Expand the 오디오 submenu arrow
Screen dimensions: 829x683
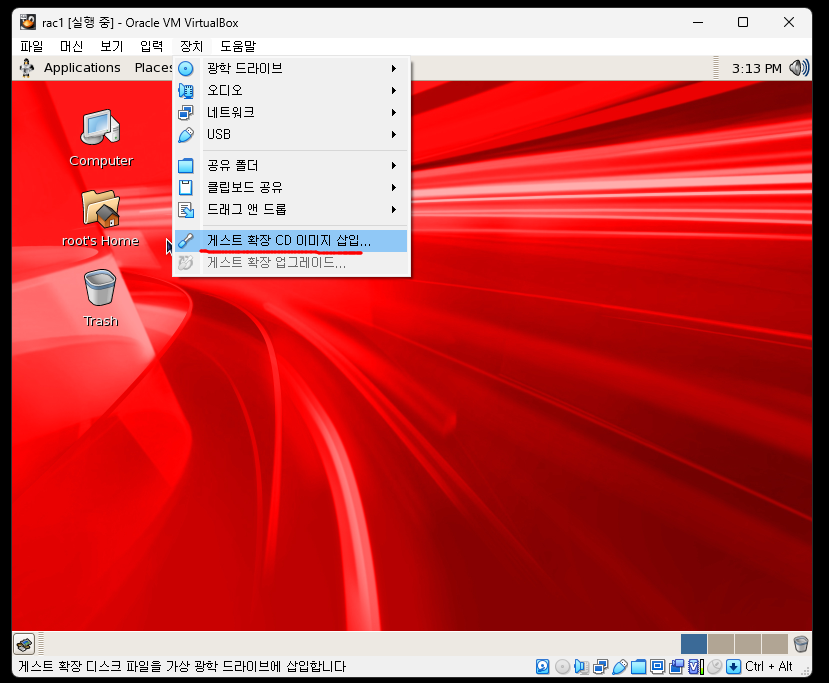(x=394, y=91)
